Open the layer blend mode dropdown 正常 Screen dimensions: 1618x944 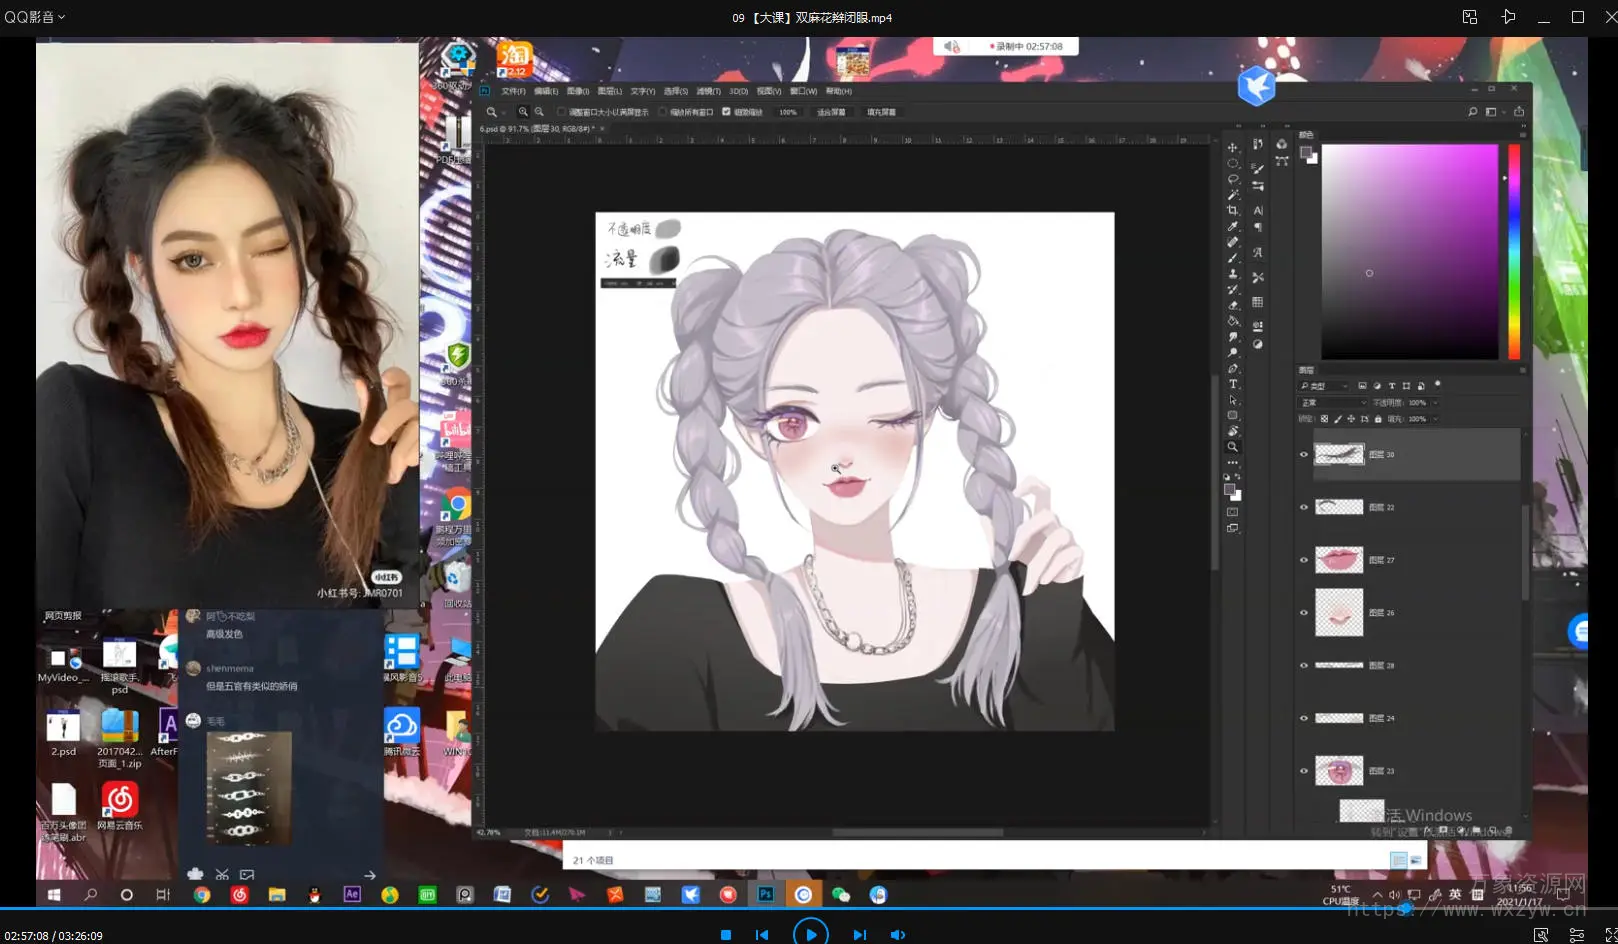tap(1332, 403)
